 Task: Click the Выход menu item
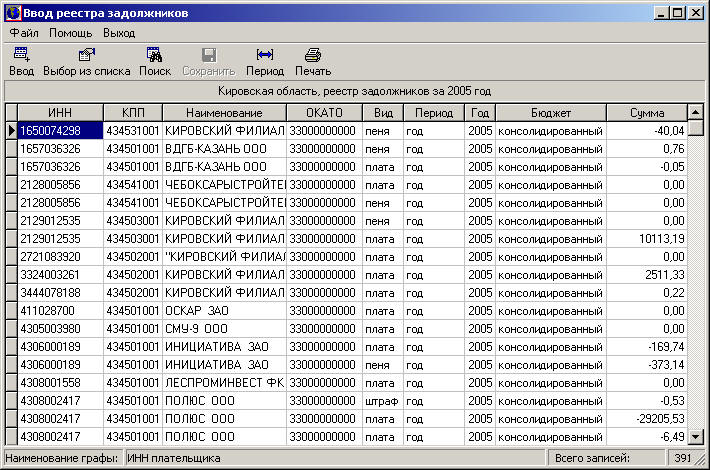click(119, 33)
